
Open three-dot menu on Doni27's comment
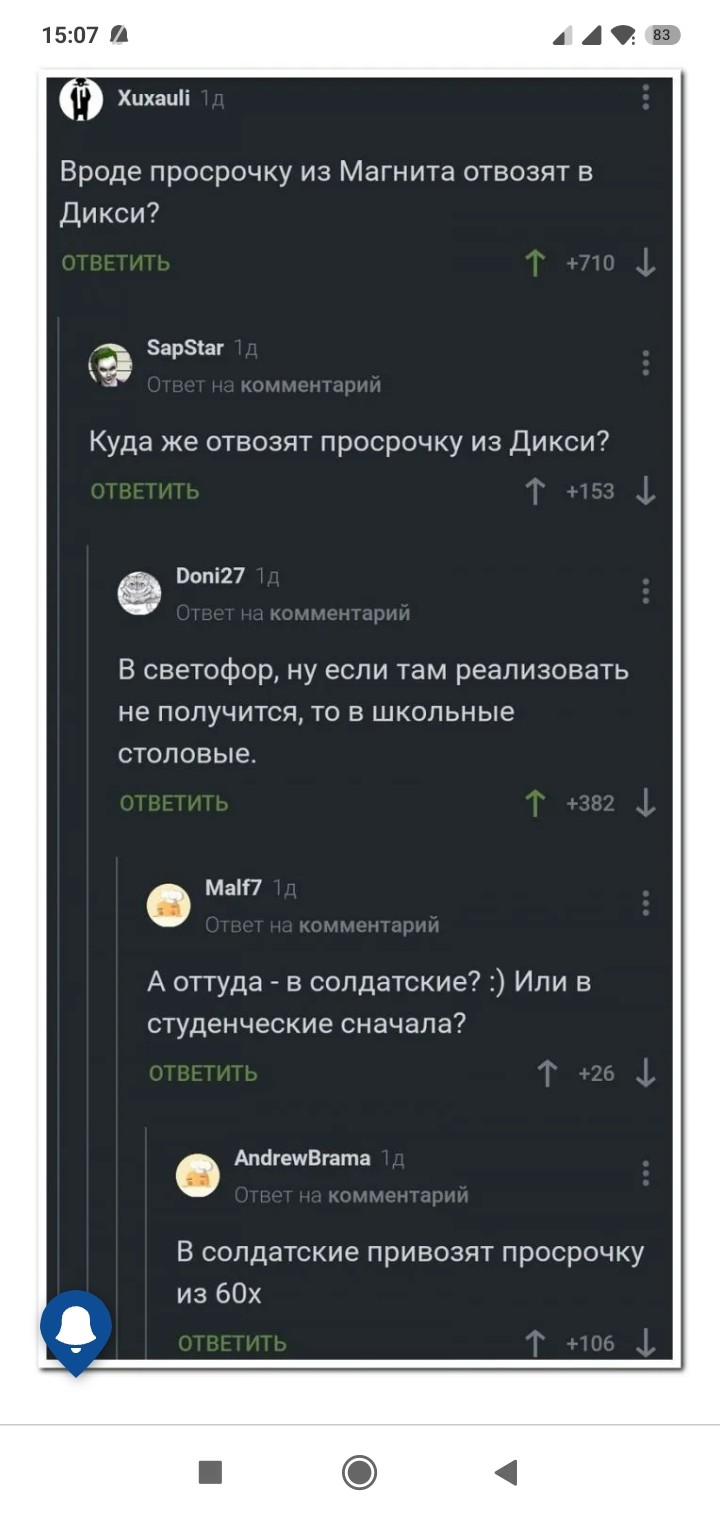[x=646, y=591]
